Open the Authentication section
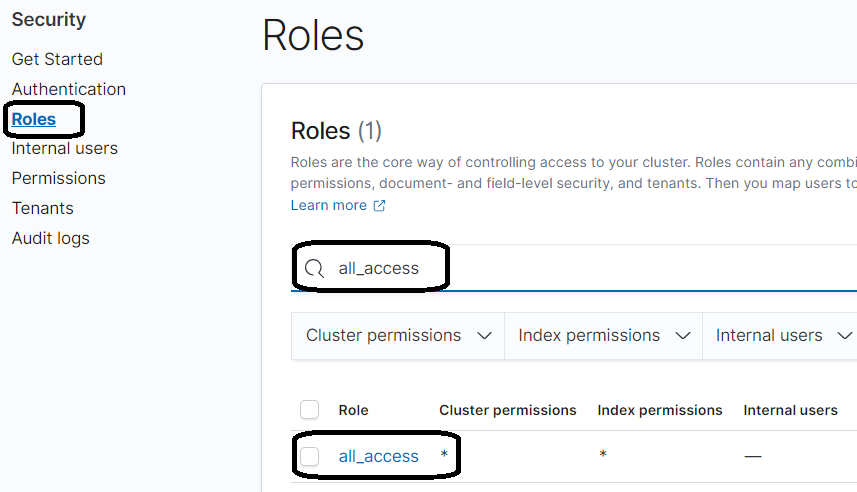This screenshot has width=857, height=492. coord(69,89)
